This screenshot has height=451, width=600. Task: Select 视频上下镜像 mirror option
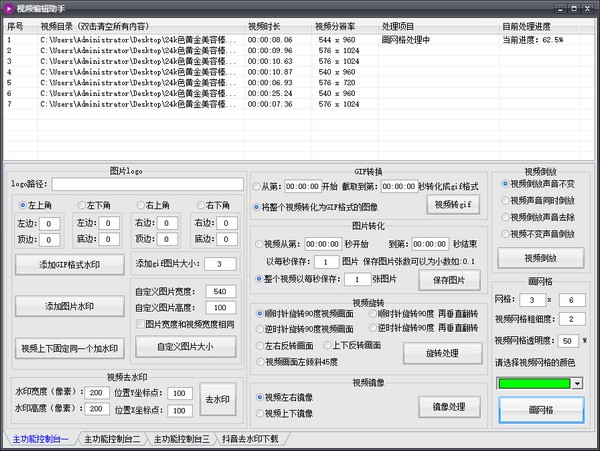[259, 412]
